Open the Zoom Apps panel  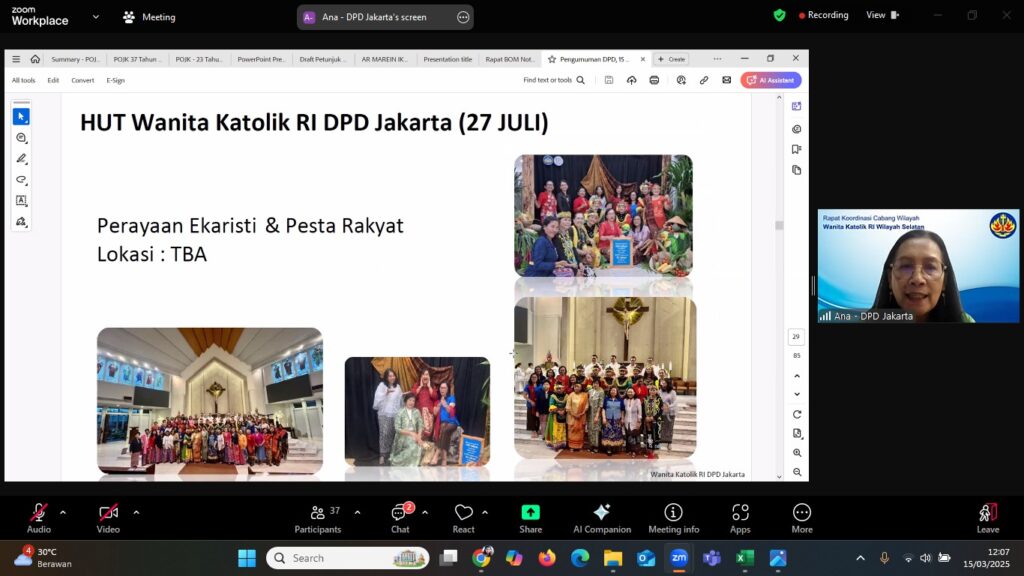[x=740, y=517]
